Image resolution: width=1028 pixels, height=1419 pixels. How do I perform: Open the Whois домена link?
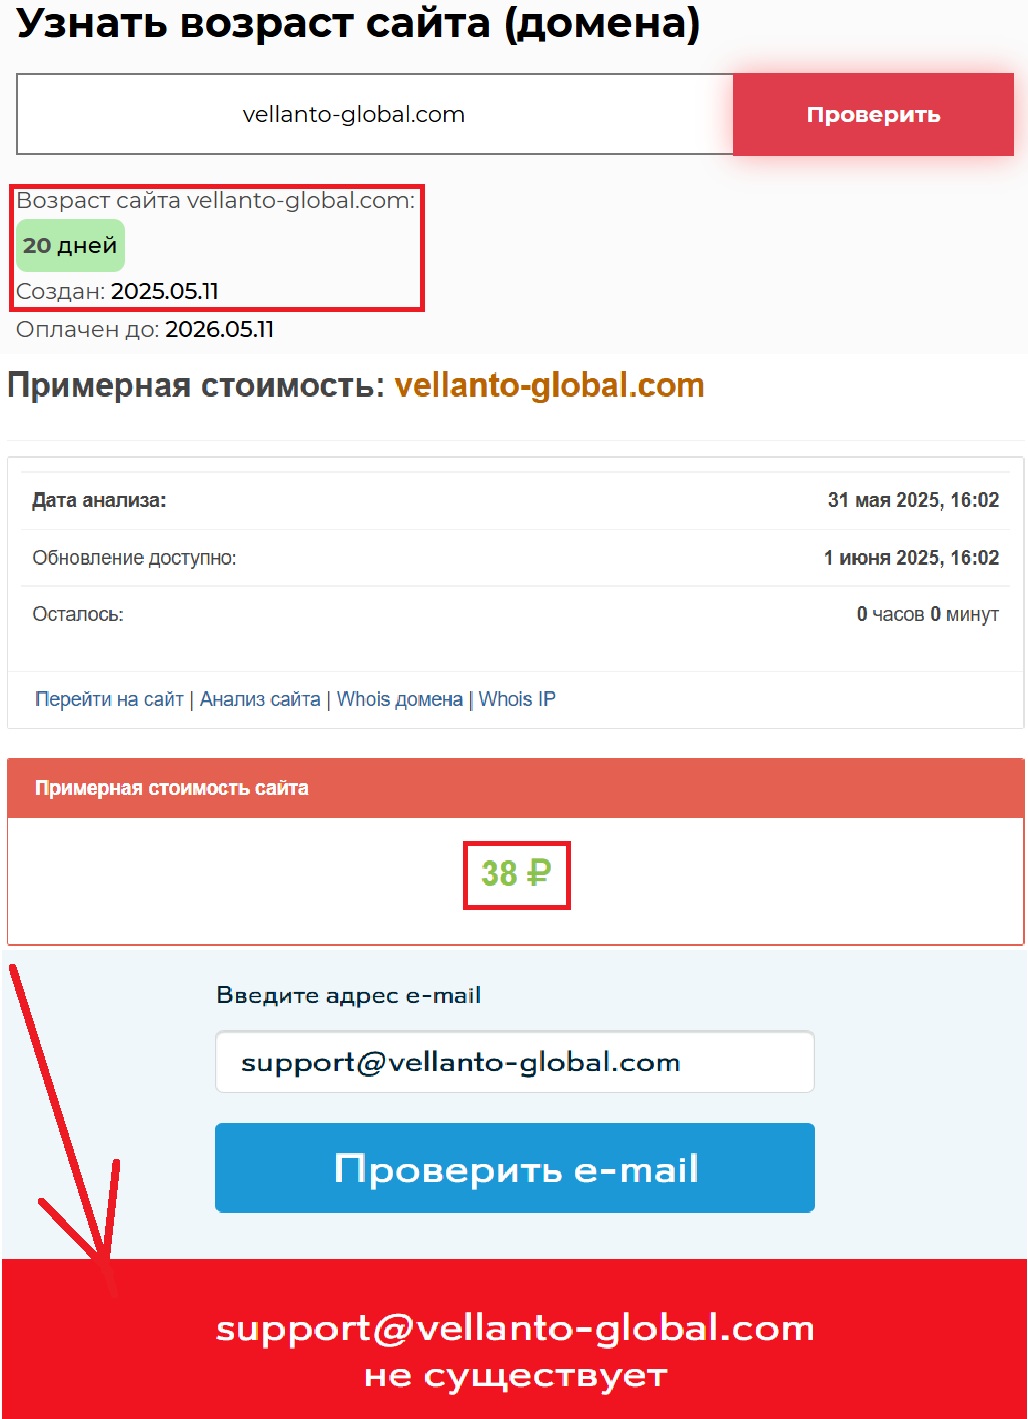400,699
